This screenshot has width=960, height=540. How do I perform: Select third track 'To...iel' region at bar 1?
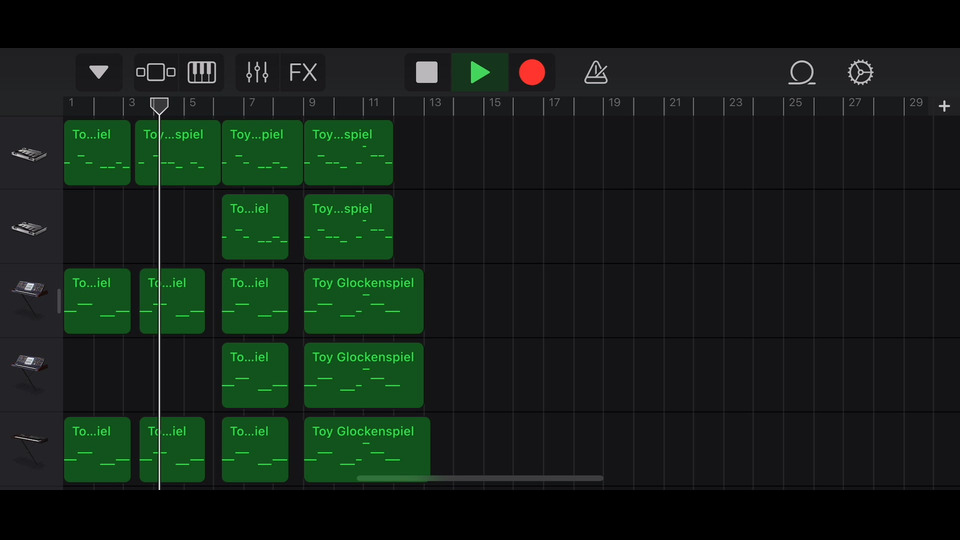click(97, 301)
